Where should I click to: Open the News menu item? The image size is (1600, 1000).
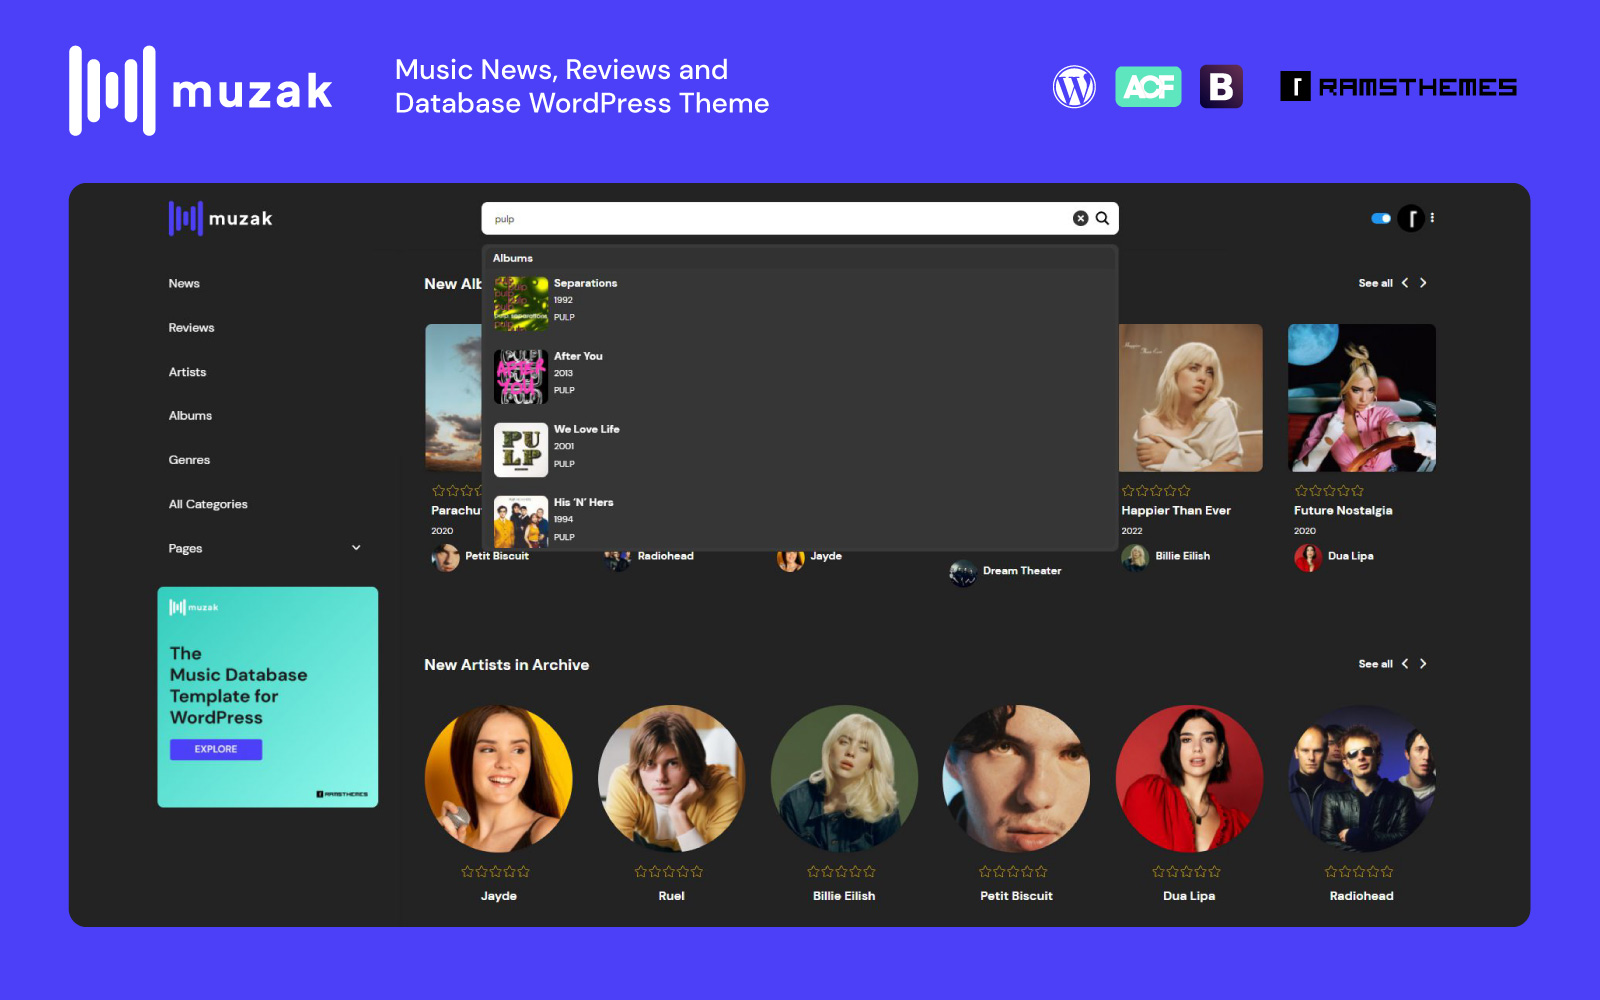[184, 284]
